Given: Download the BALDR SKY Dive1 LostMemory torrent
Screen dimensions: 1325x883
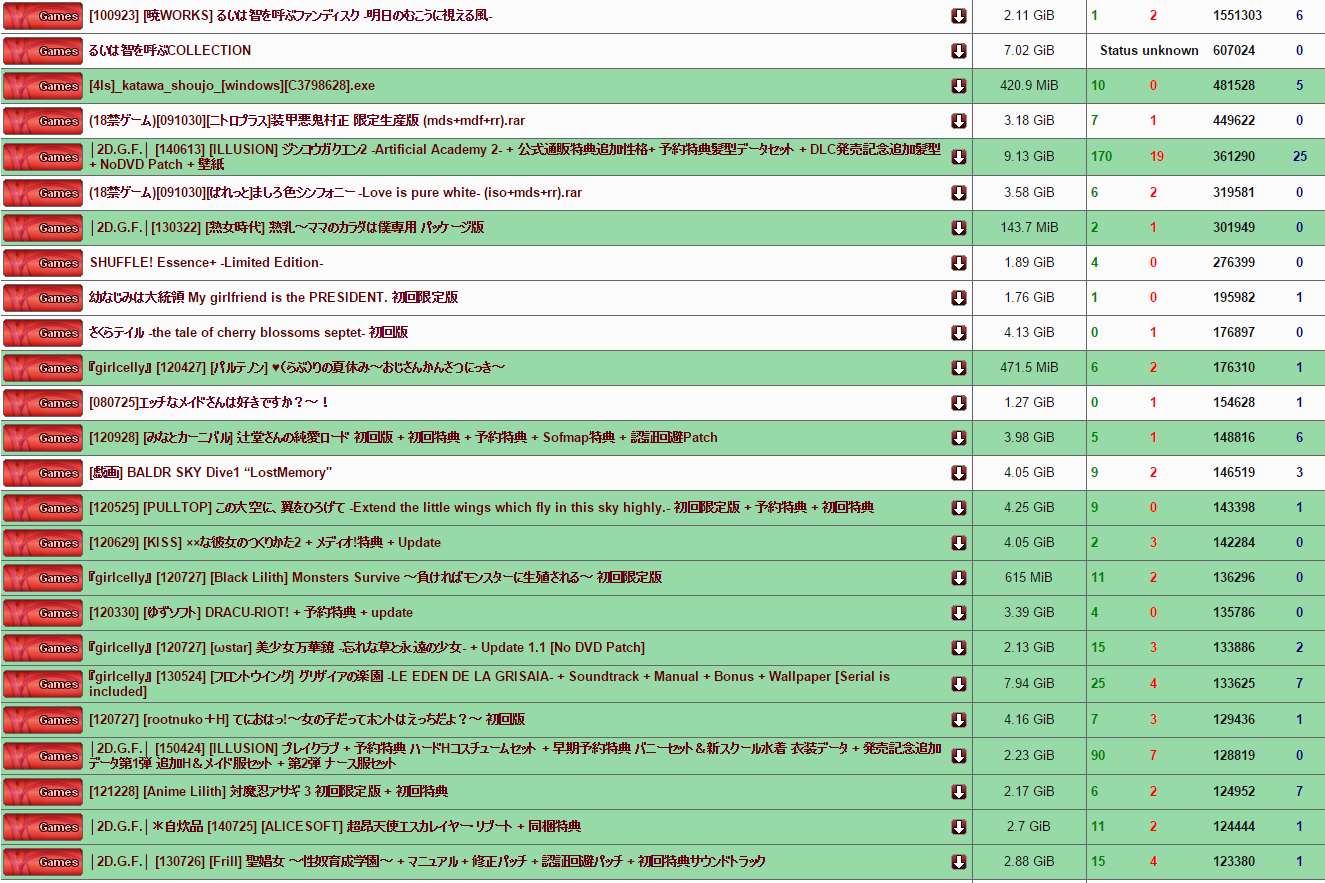Looking at the screenshot, I should (959, 473).
